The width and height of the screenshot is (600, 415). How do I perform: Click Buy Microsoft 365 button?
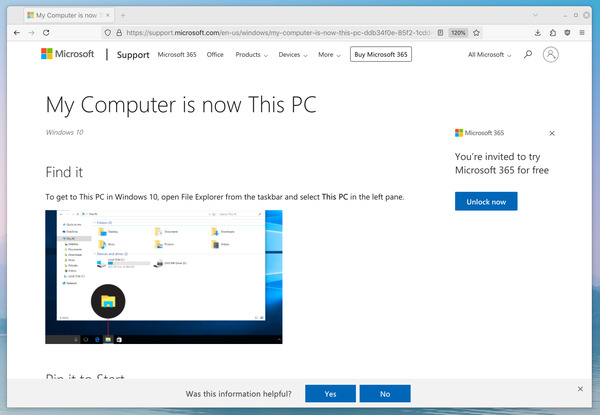pyautogui.click(x=381, y=54)
